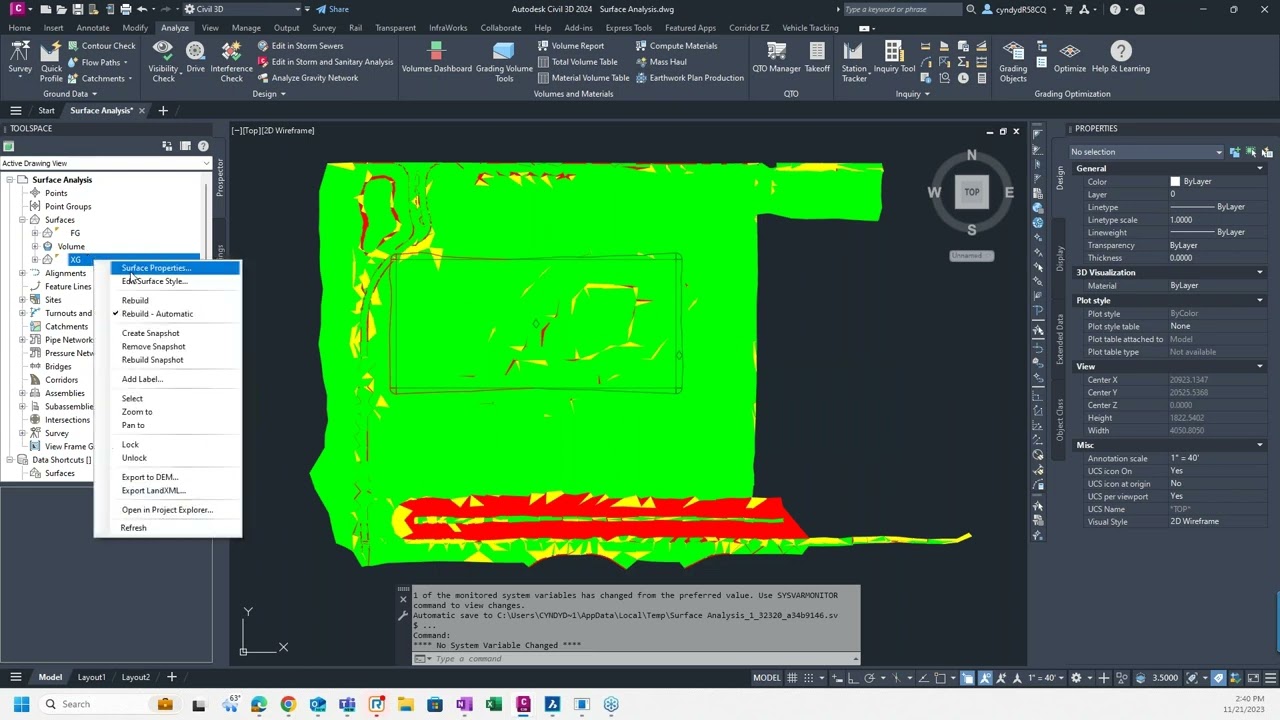Expand the FG surface node
1280x720 pixels.
pyautogui.click(x=35, y=233)
